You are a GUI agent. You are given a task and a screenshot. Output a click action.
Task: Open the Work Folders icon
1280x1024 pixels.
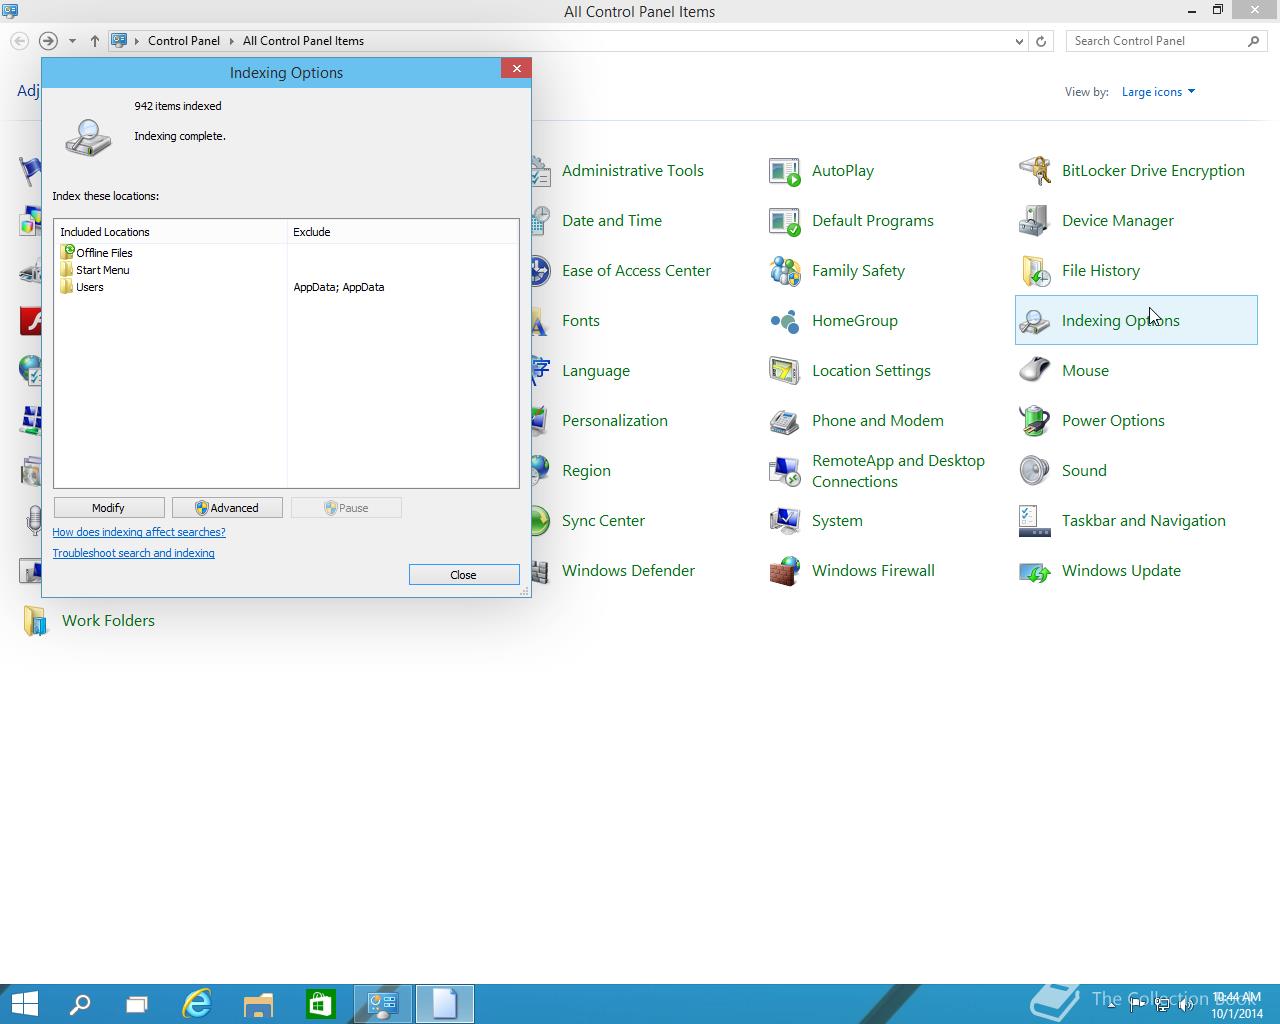(35, 621)
